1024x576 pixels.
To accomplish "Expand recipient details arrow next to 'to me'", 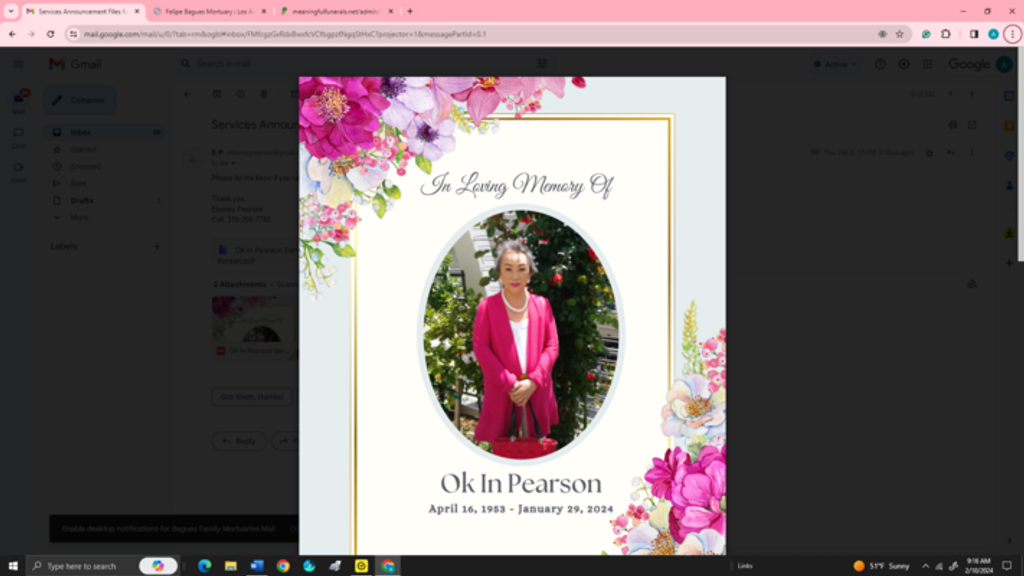I will click(x=233, y=163).
